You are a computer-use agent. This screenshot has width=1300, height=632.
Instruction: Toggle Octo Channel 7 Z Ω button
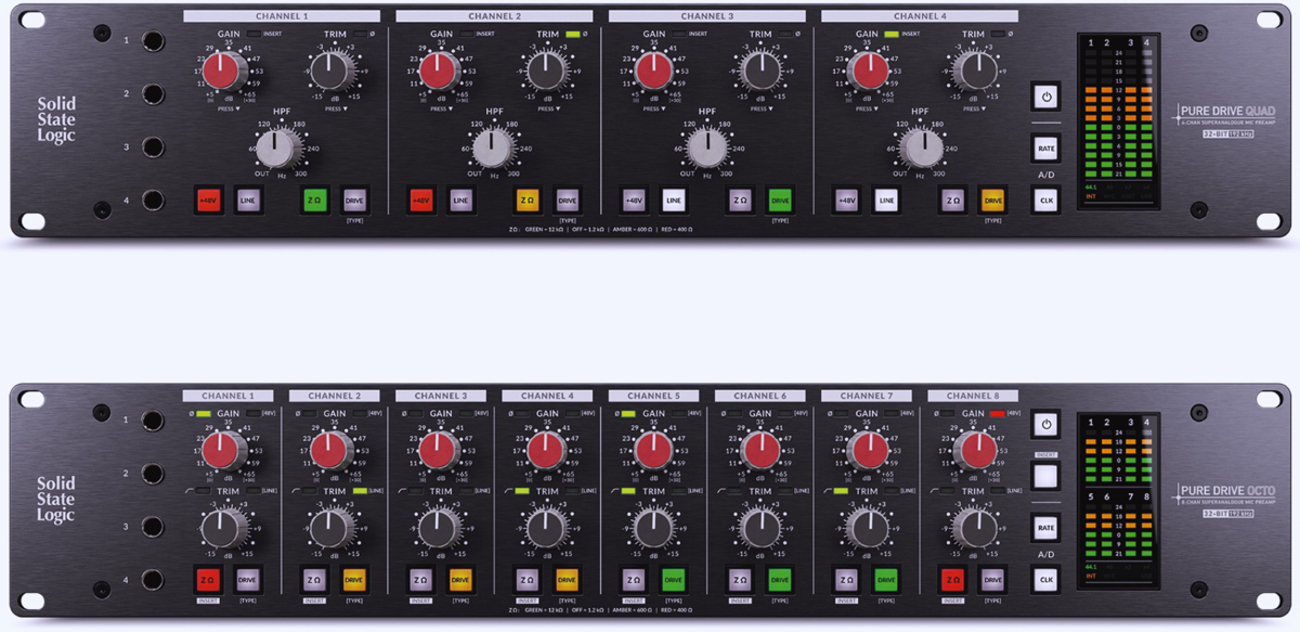click(847, 579)
